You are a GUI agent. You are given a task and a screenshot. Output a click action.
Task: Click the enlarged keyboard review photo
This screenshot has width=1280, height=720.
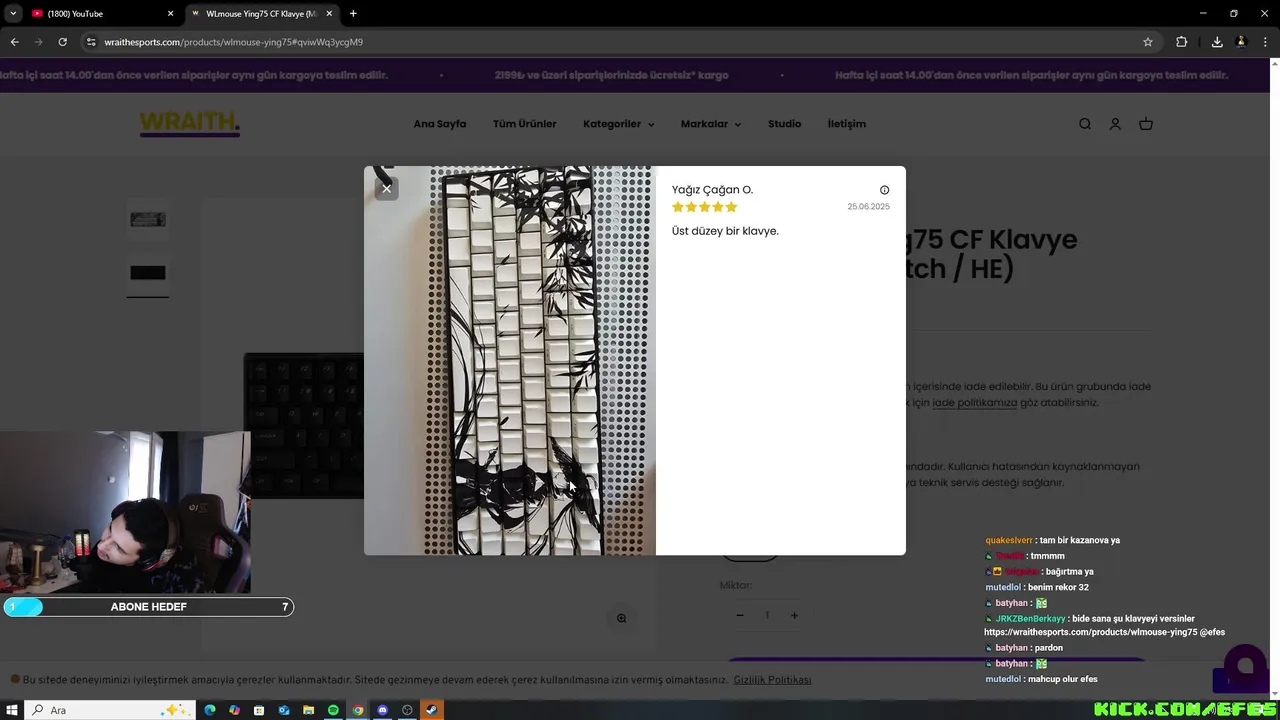point(510,360)
